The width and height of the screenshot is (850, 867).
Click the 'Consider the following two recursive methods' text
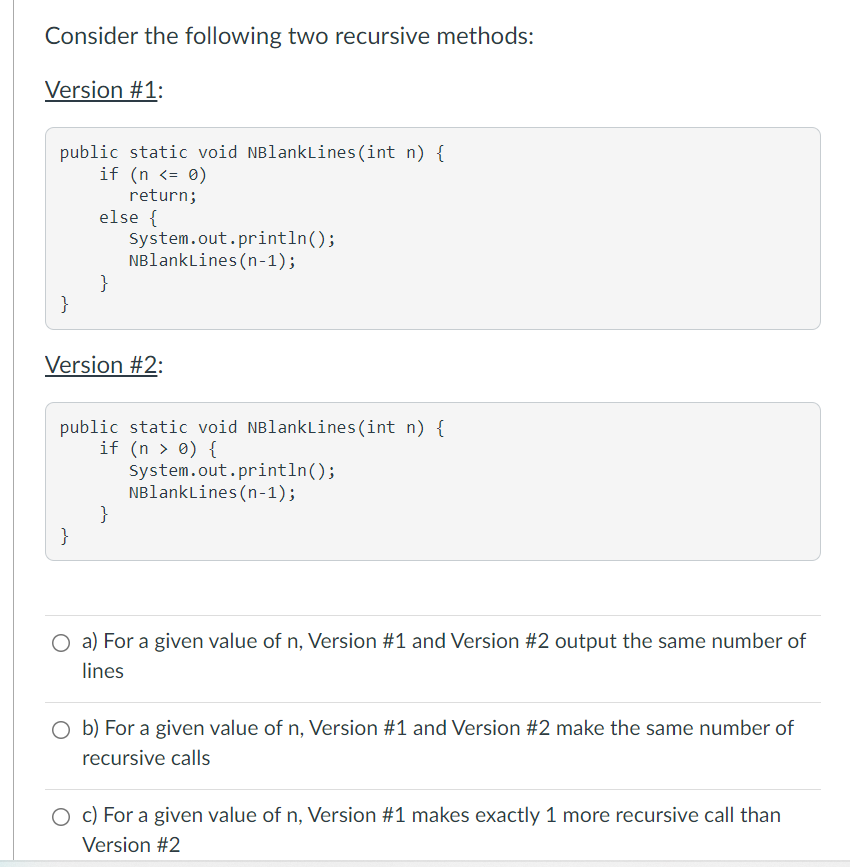click(289, 36)
